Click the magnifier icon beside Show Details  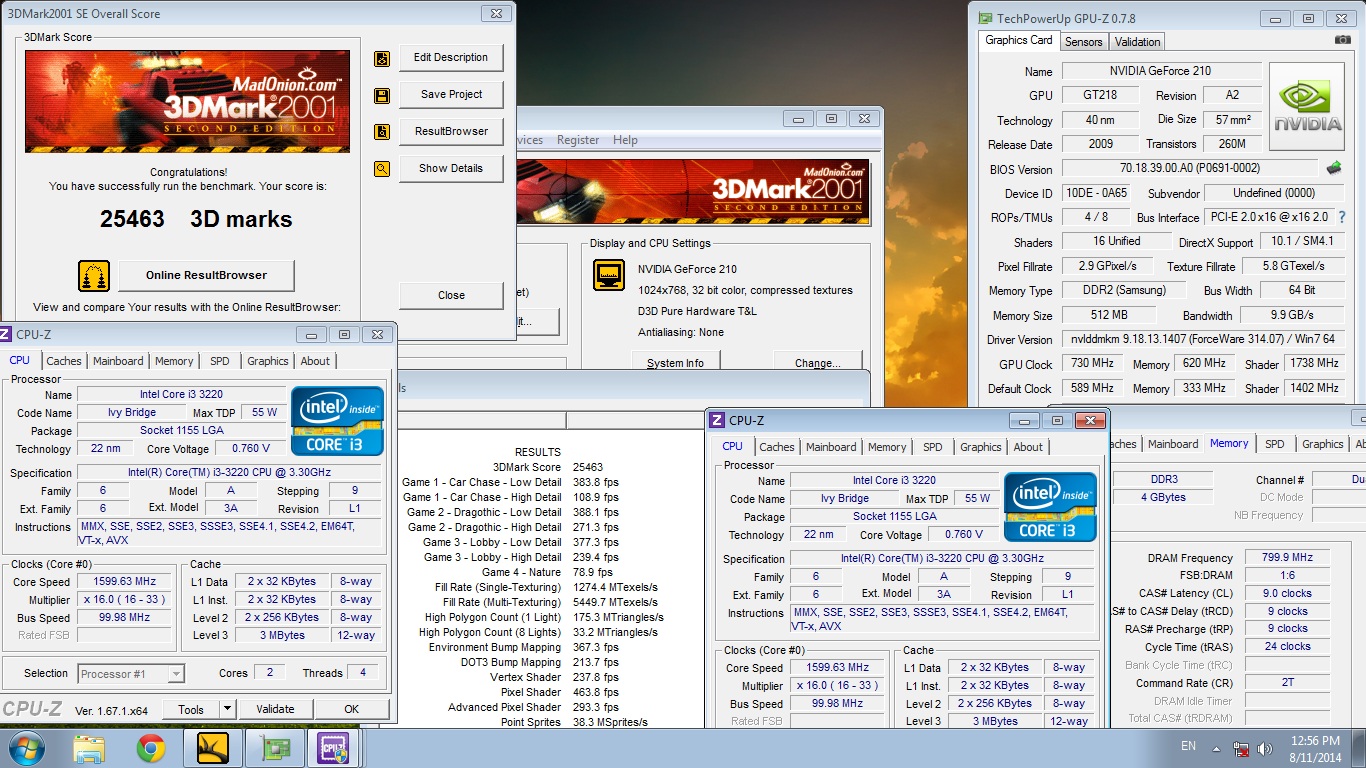point(381,169)
